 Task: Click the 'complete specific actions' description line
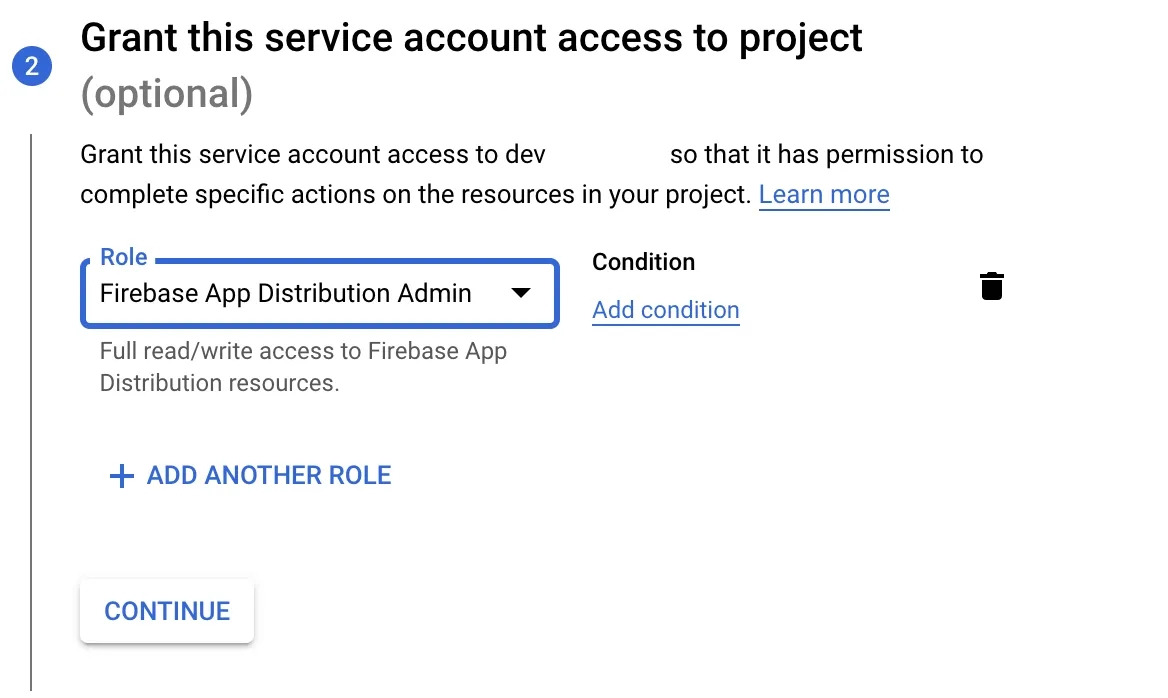pos(414,194)
